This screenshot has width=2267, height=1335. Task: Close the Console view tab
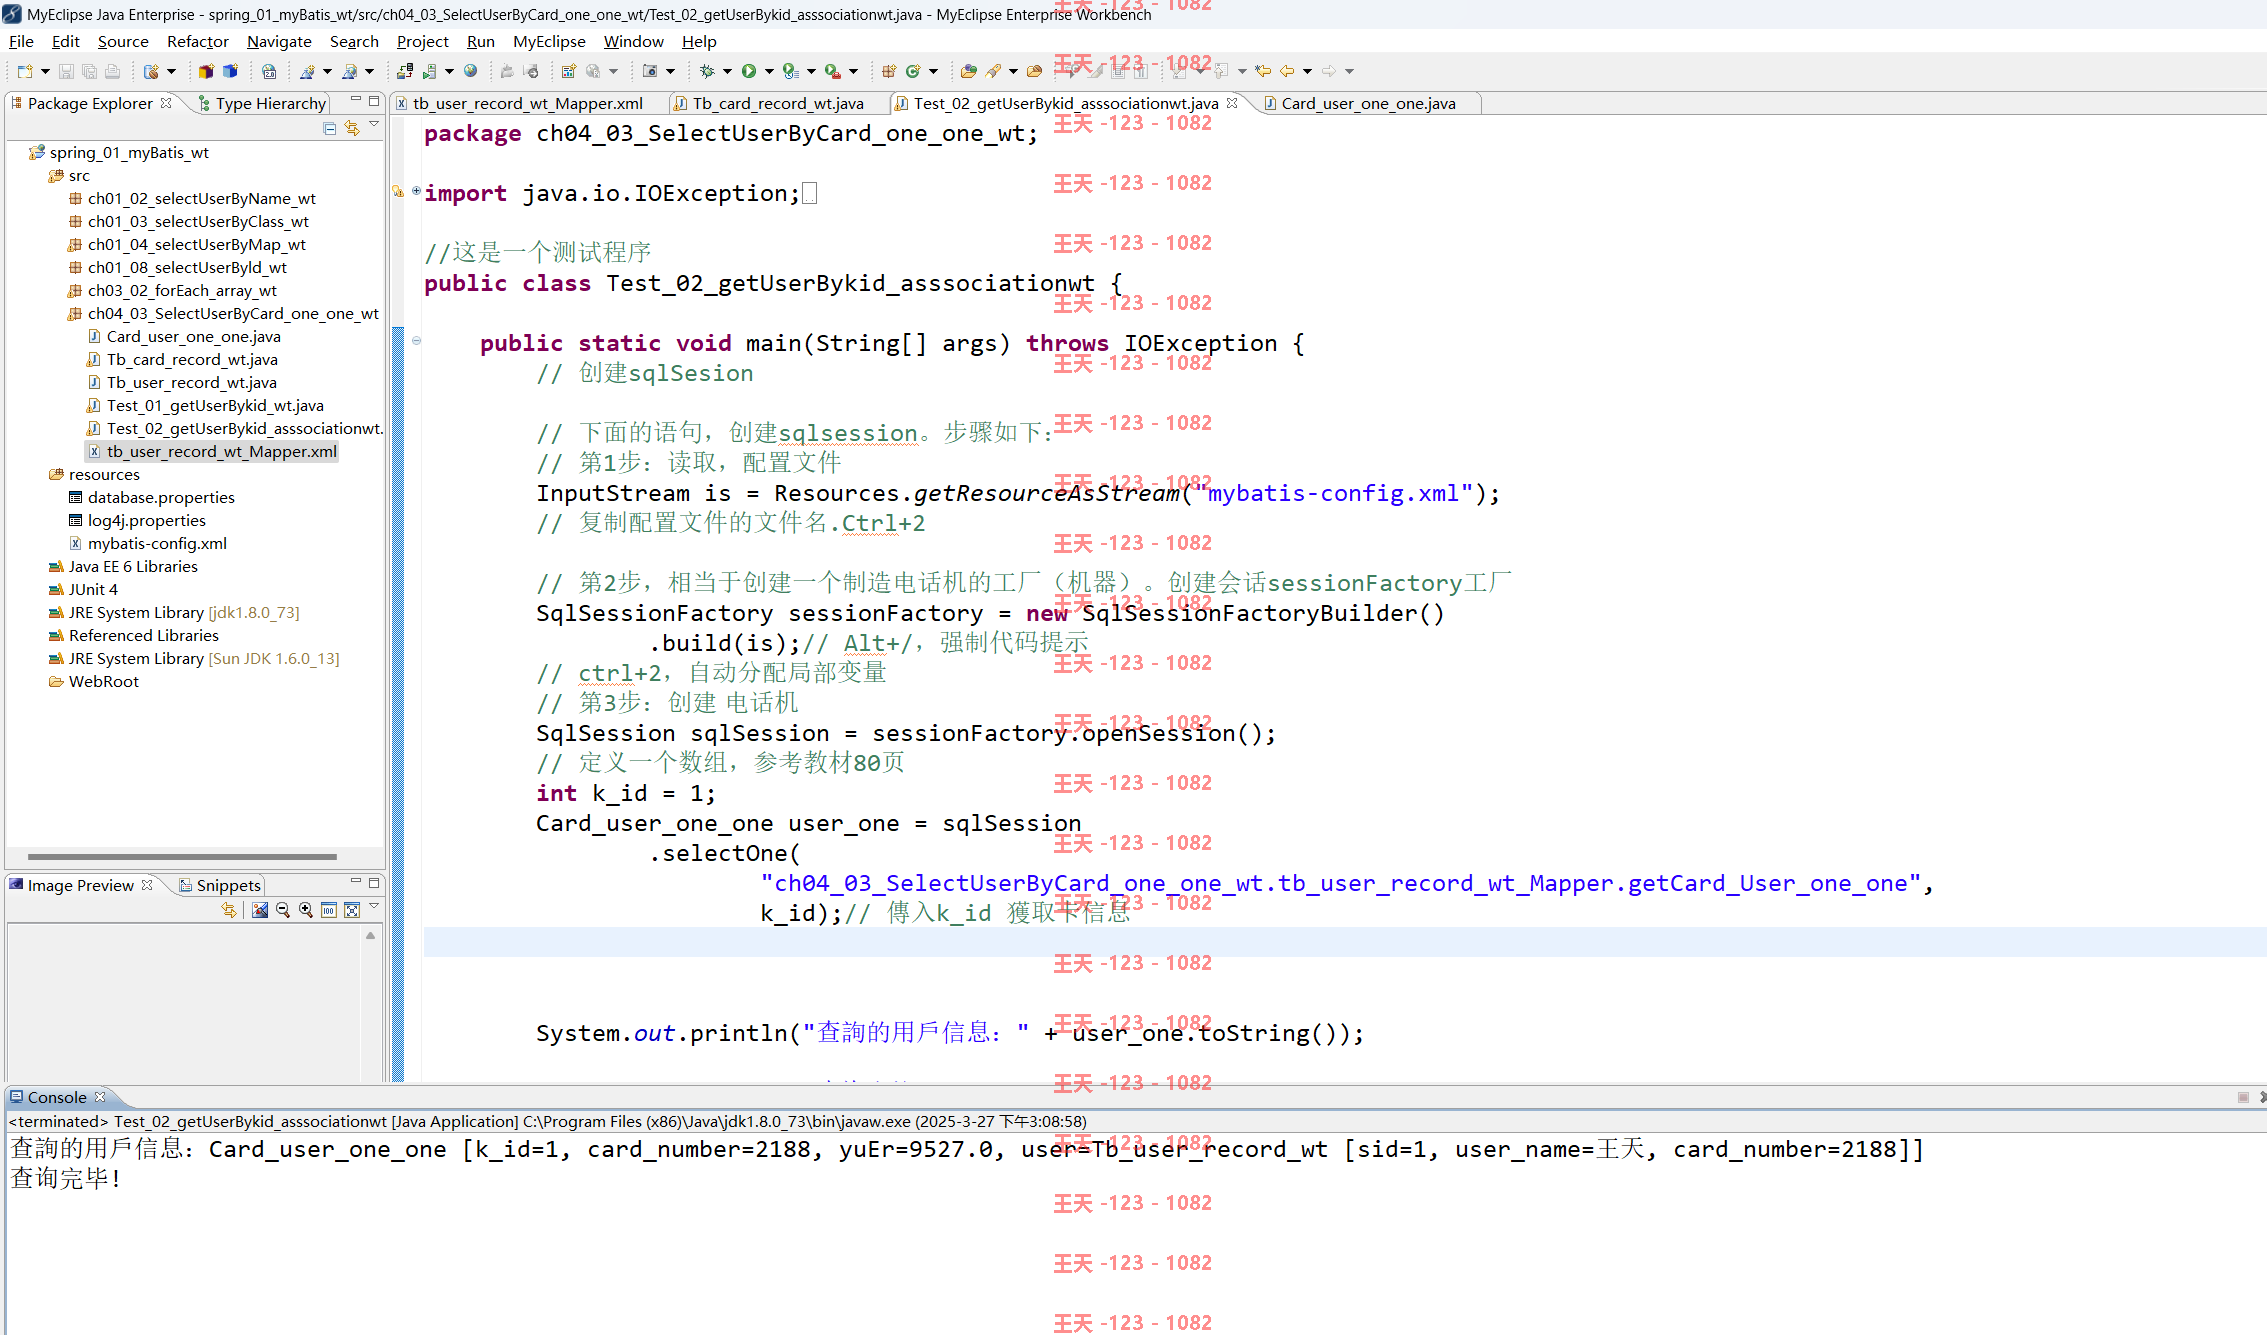[x=100, y=1097]
